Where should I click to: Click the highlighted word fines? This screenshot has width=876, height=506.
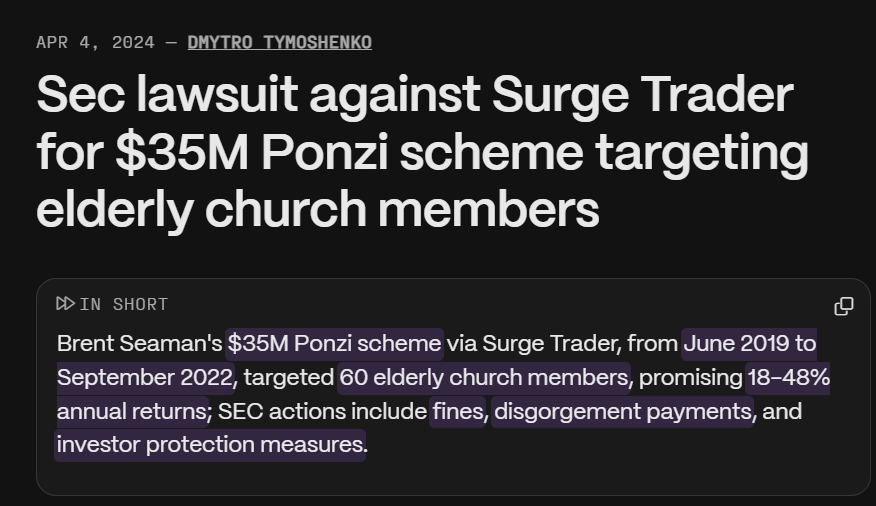click(x=458, y=412)
